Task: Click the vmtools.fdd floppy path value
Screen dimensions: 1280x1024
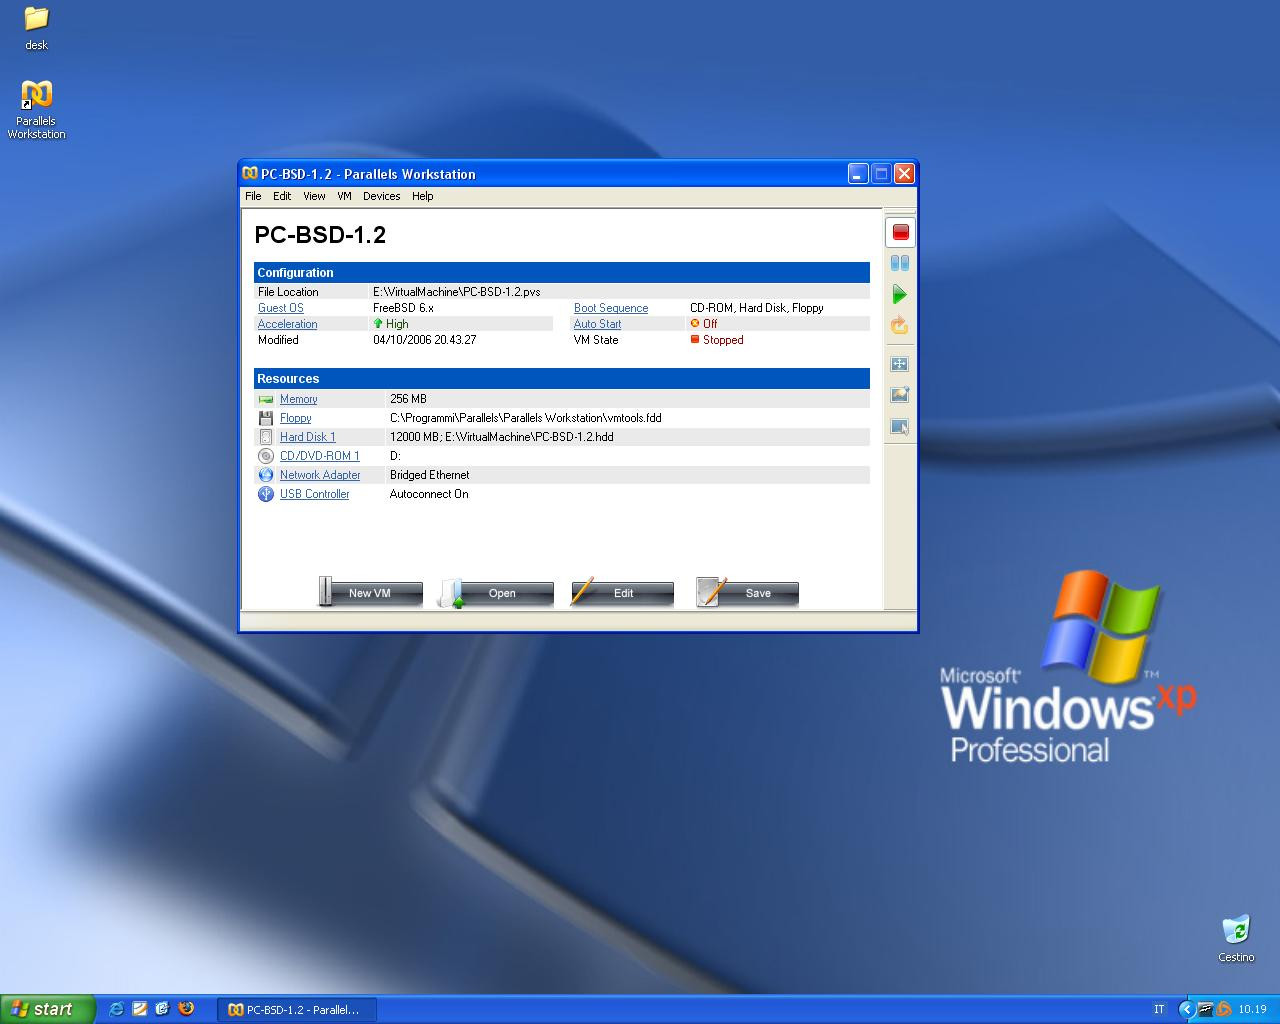Action: point(526,418)
